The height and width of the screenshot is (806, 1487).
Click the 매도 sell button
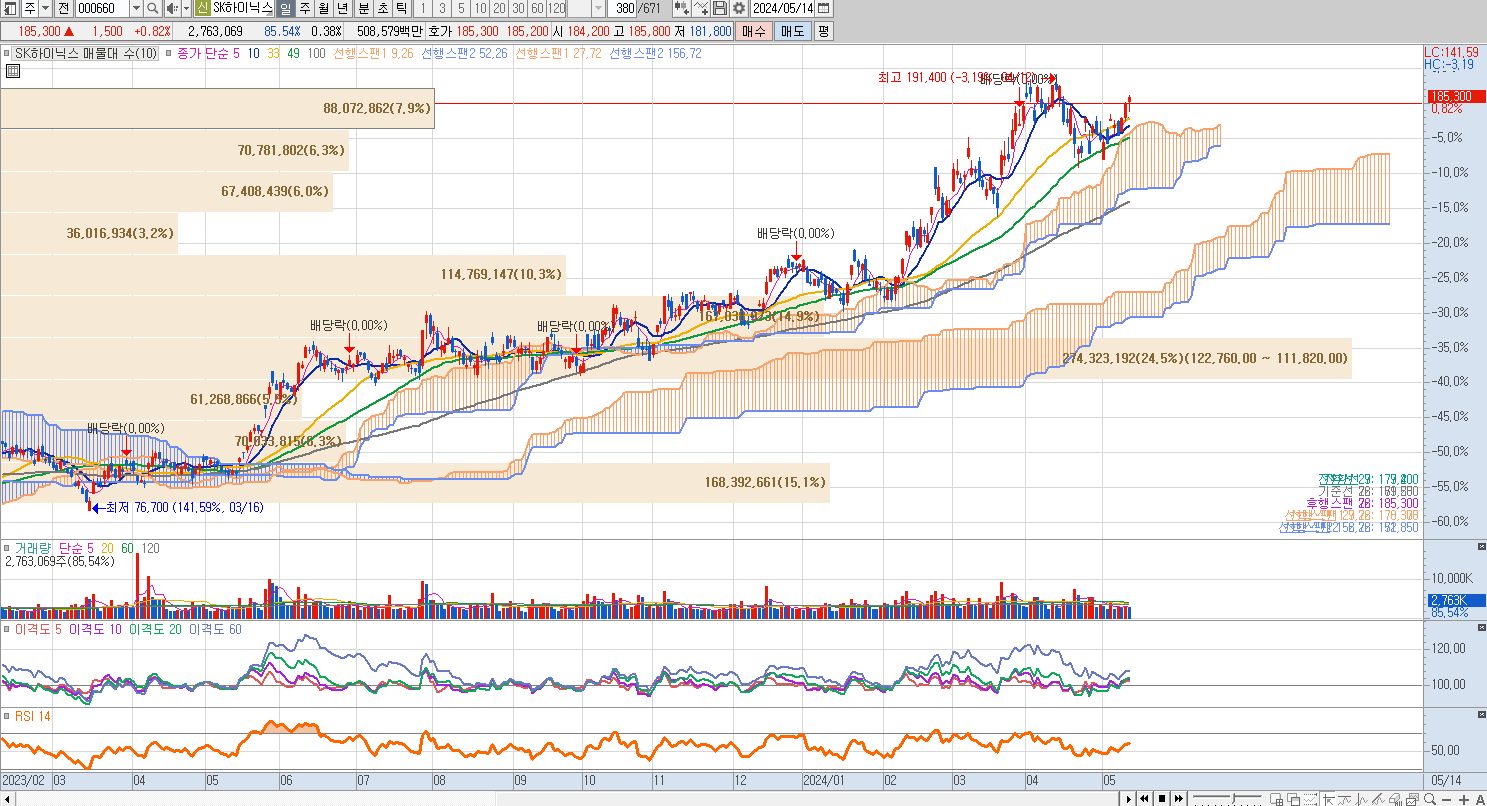click(x=792, y=31)
